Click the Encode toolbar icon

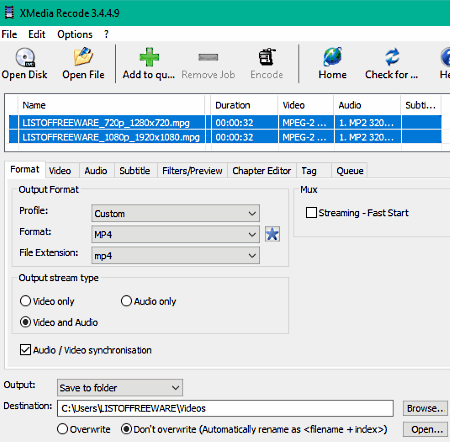tap(267, 57)
